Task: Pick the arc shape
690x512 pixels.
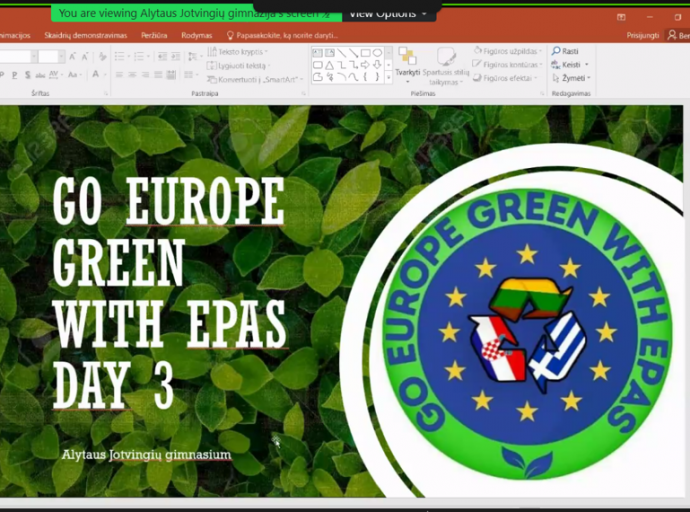Action: [x=341, y=77]
